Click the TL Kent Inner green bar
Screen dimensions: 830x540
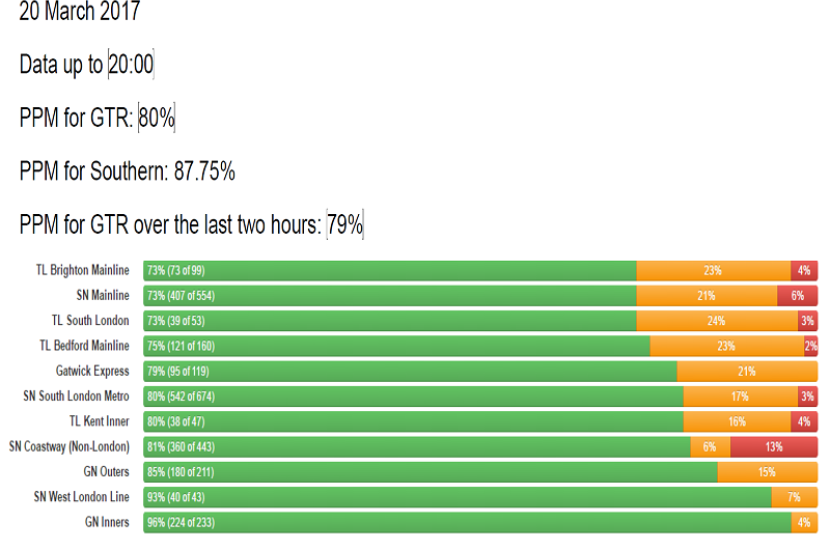click(413, 422)
